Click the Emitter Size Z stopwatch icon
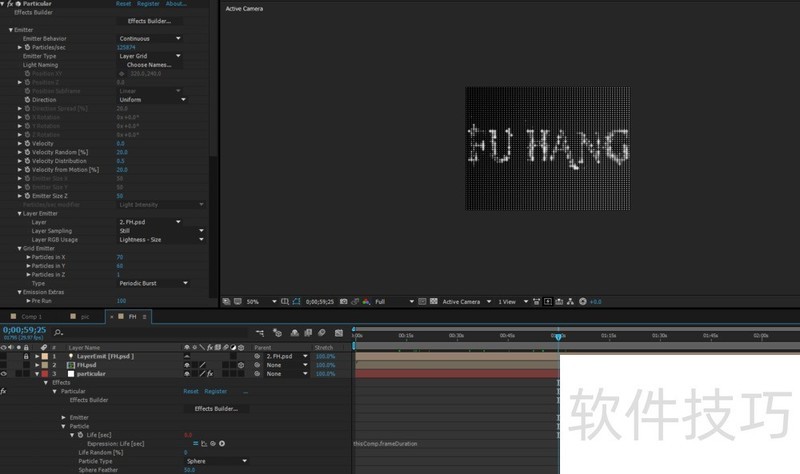The width and height of the screenshot is (800, 474). [x=27, y=196]
